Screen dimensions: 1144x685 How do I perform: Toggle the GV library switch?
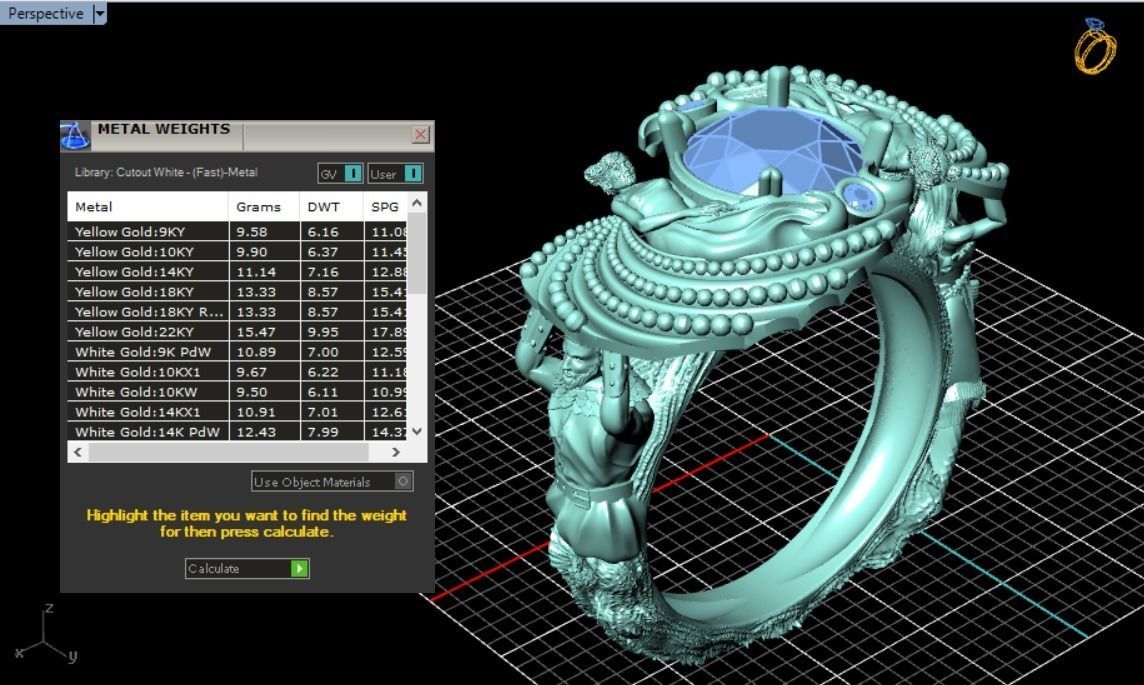click(x=340, y=174)
